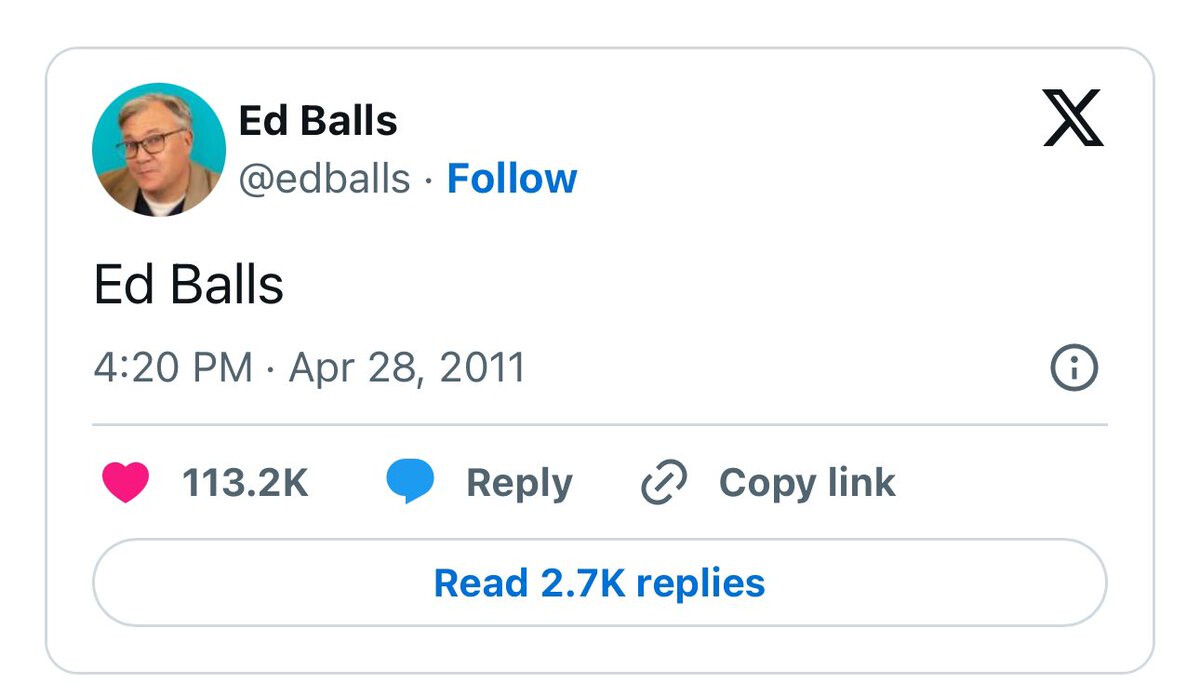The image size is (1200, 696).
Task: Click the Apr 28, 2011 date text
Action: pos(407,368)
